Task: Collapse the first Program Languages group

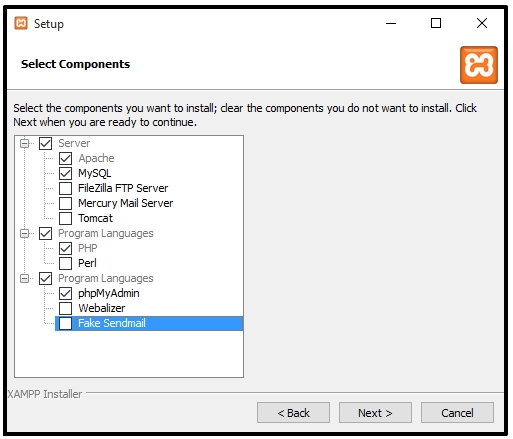Action: point(24,233)
